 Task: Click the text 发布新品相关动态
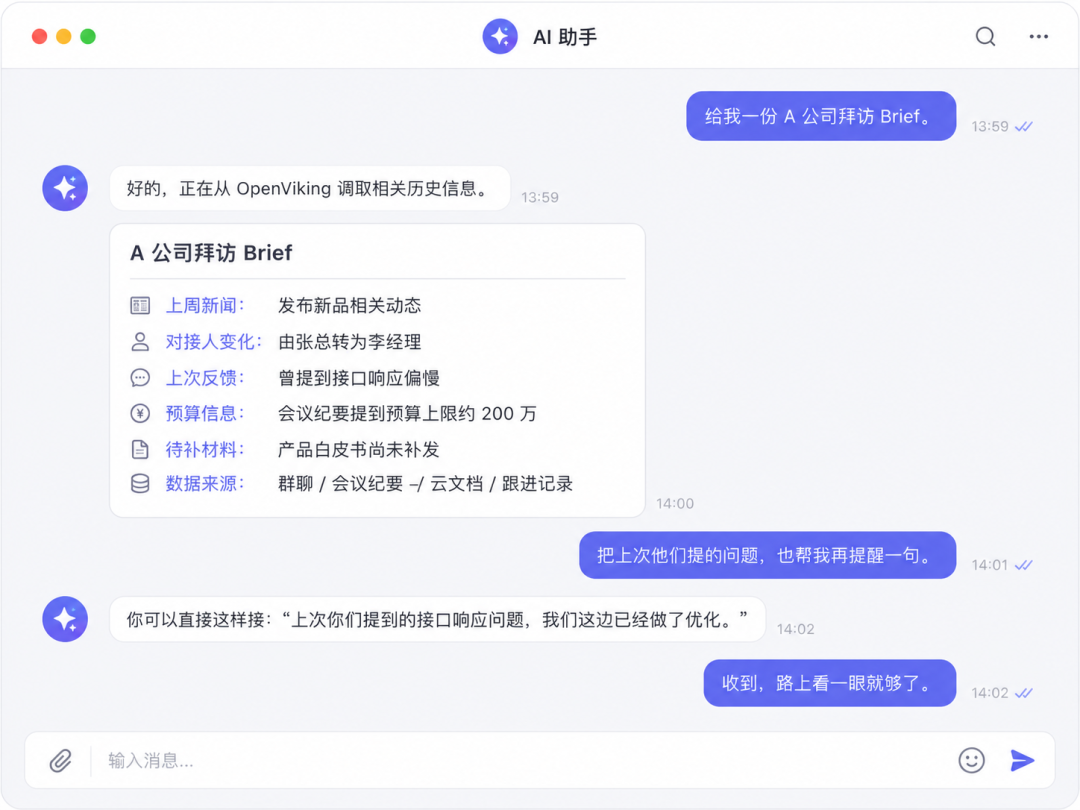coord(349,305)
